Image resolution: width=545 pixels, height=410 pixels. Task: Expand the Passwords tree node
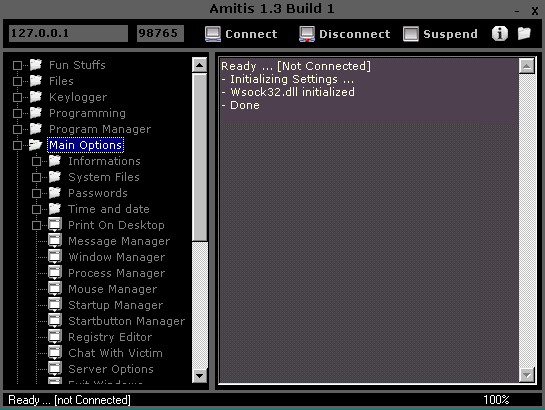pyautogui.click(x=36, y=193)
